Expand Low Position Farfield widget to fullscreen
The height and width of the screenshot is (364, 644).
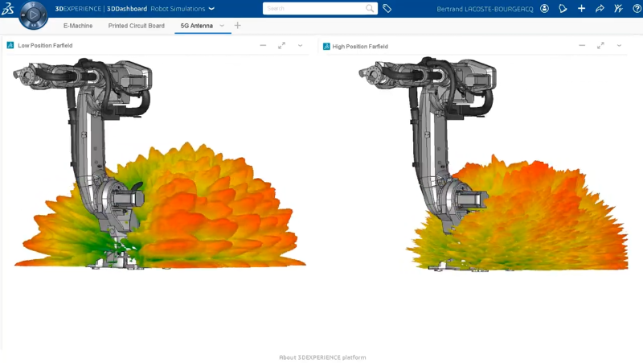pos(281,46)
